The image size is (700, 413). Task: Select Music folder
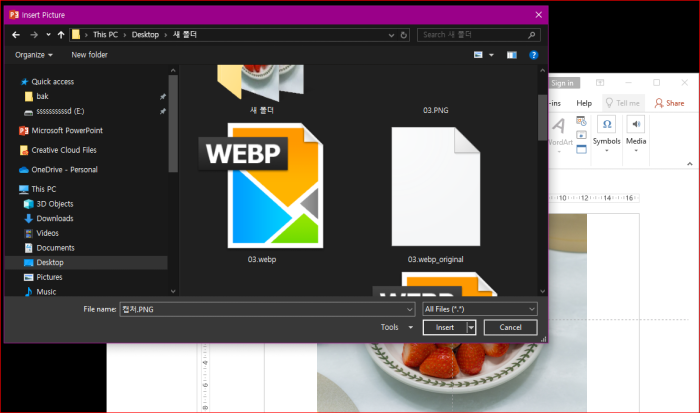[46, 292]
